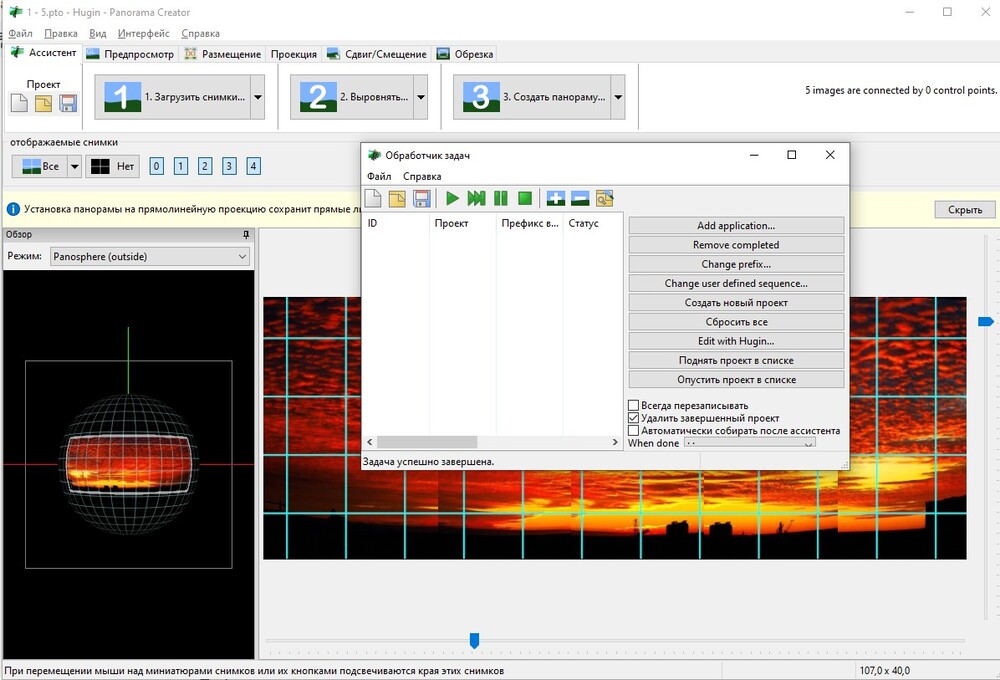This screenshot has height=680, width=1000.
Task: Toggle image number 2 display button
Action: [x=205, y=166]
